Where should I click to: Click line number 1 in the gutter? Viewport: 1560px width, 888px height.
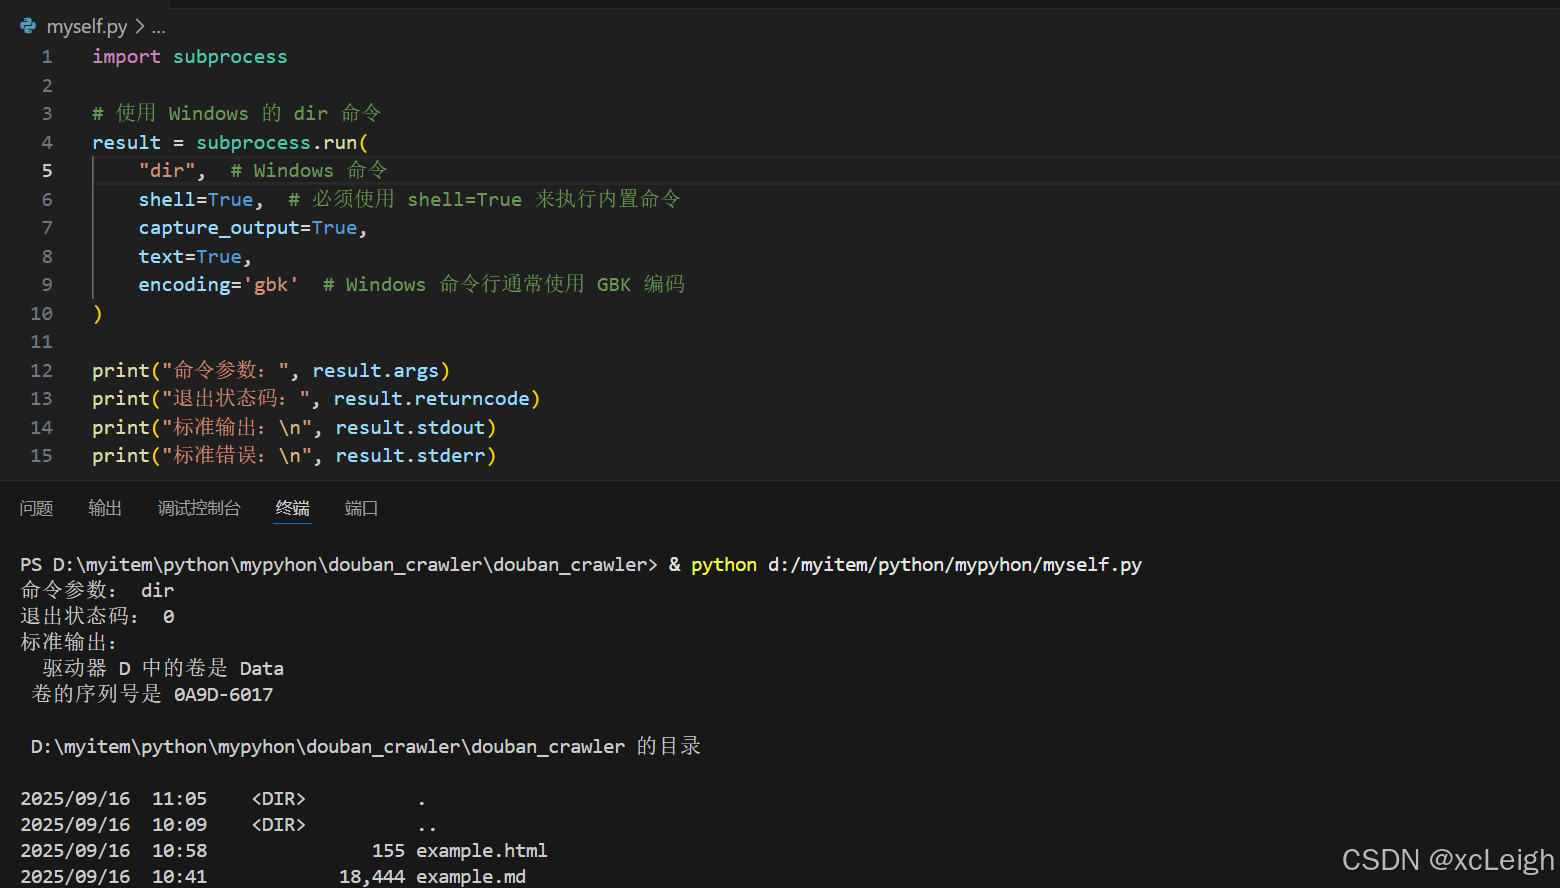pos(47,57)
